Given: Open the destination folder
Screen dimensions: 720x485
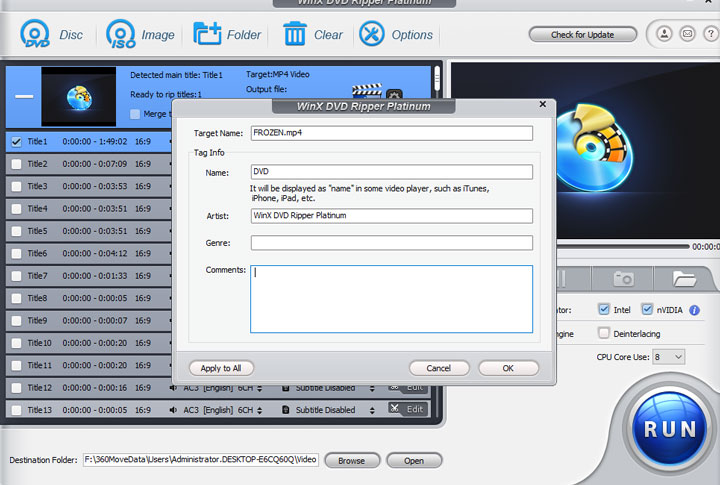Looking at the screenshot, I should pyautogui.click(x=414, y=460).
